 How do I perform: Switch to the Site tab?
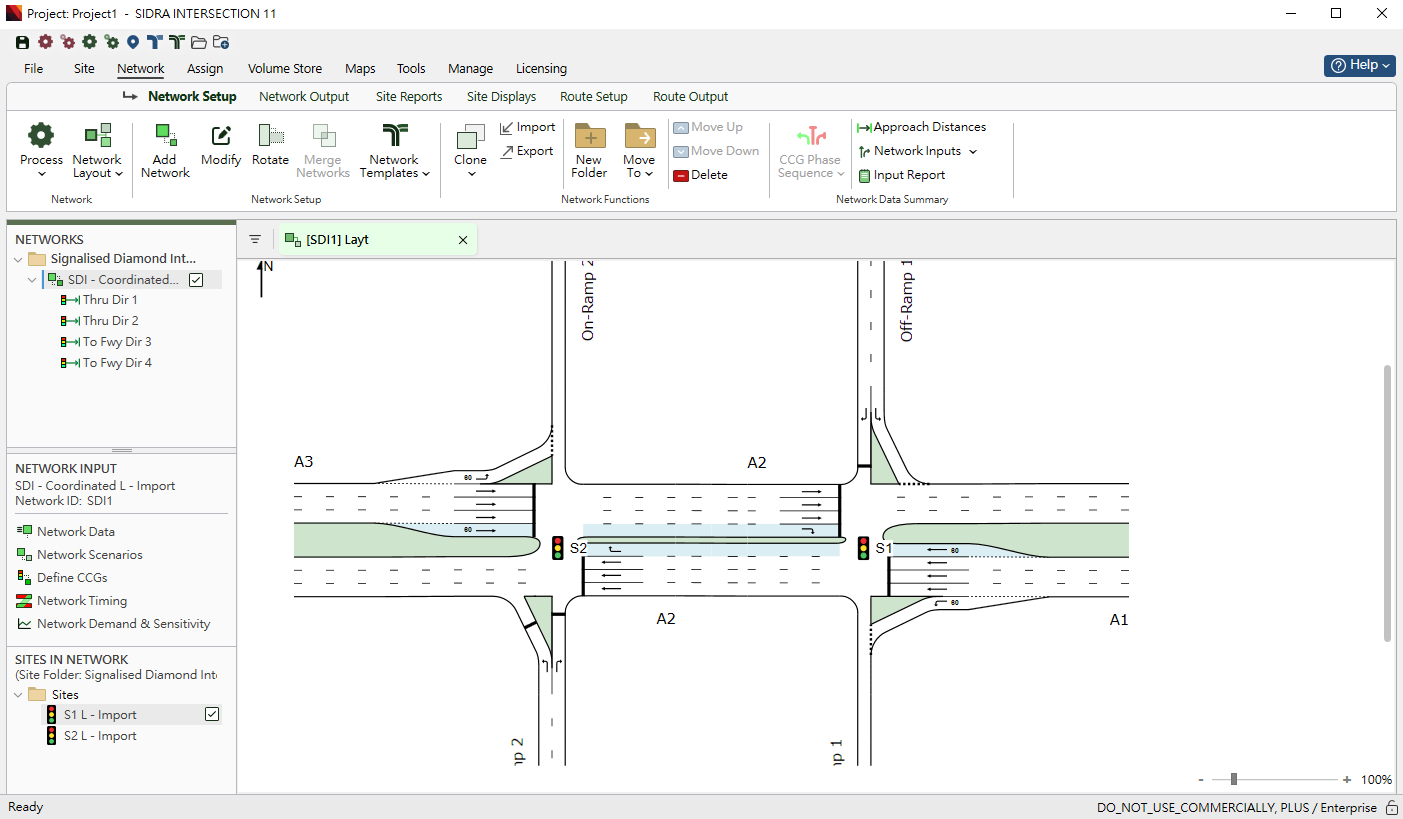coord(84,69)
